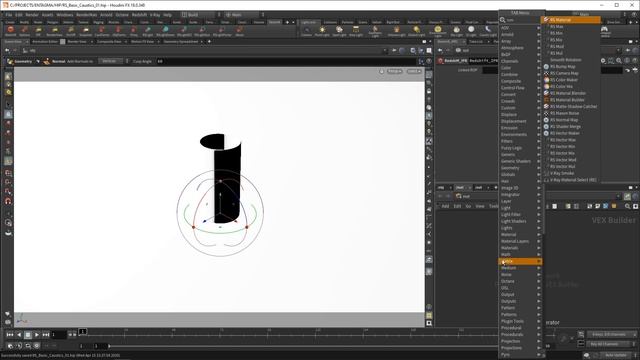
Task: Expand the Displacement category submenu
Action: 520,121
